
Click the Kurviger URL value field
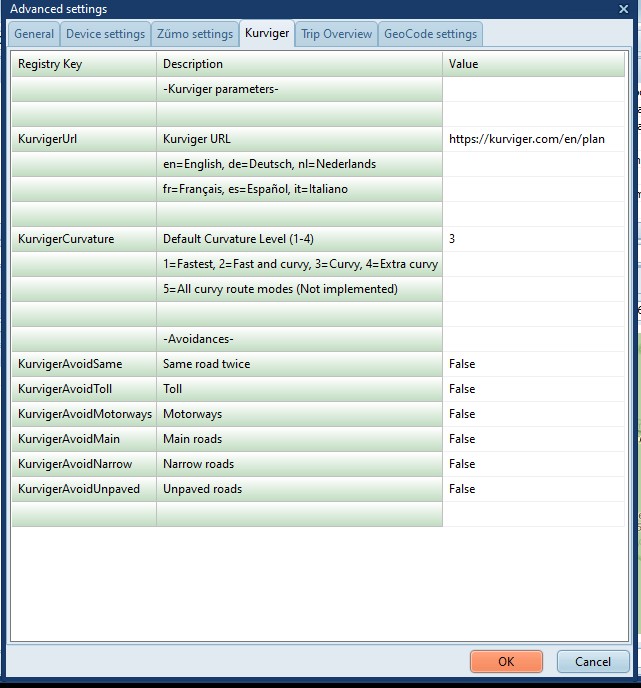533,140
